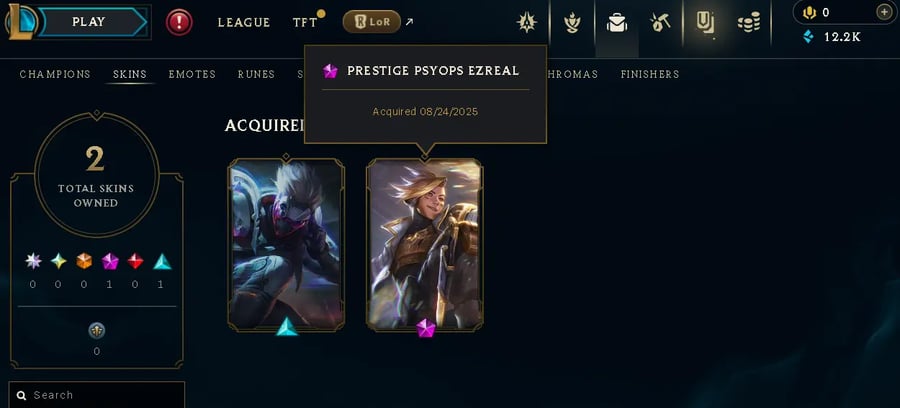The image size is (900, 408).
Task: Click the League of Legends logo emblem
Action: (x=21, y=22)
